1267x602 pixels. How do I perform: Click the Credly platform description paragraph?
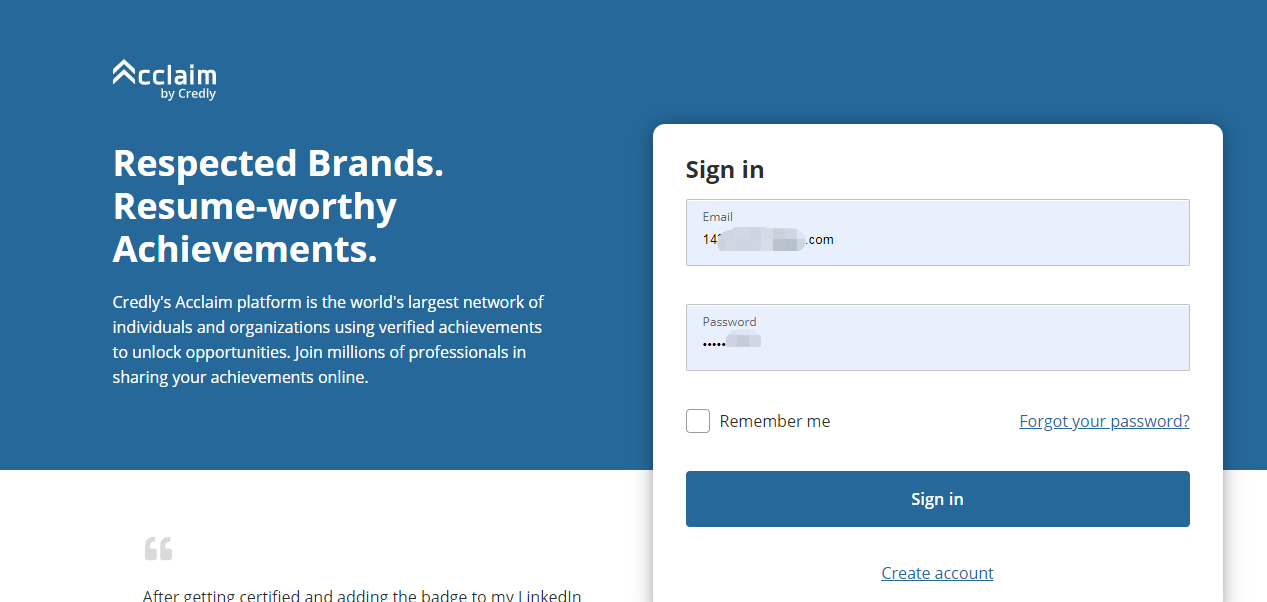point(328,339)
